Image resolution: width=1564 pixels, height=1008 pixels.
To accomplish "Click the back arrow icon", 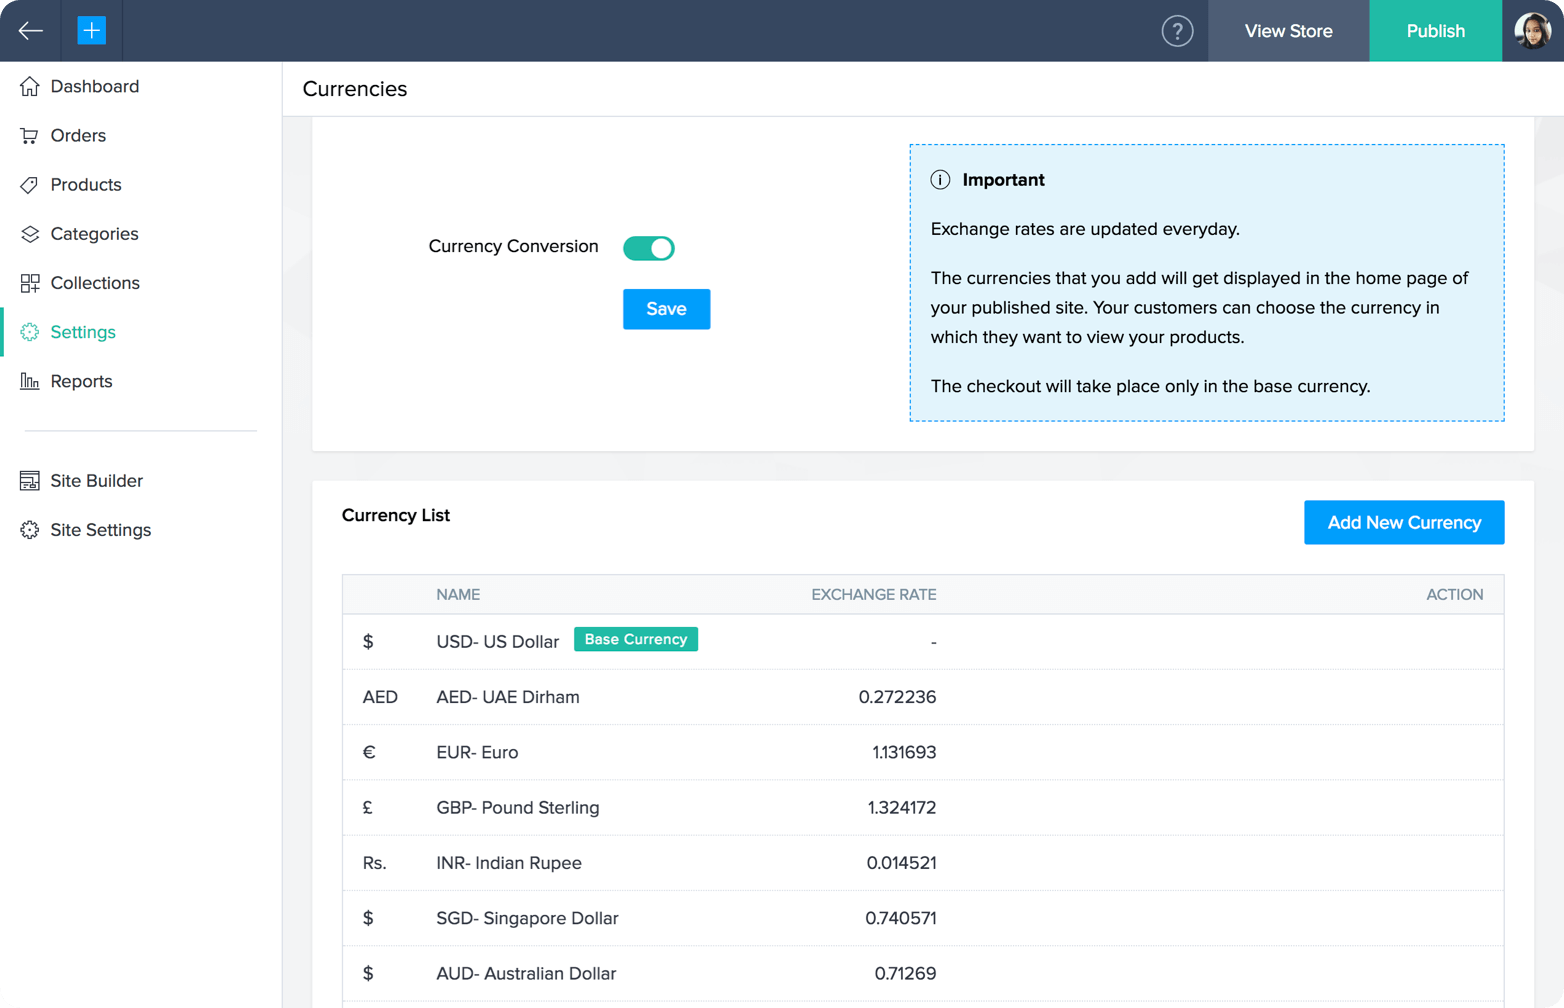I will [x=30, y=31].
